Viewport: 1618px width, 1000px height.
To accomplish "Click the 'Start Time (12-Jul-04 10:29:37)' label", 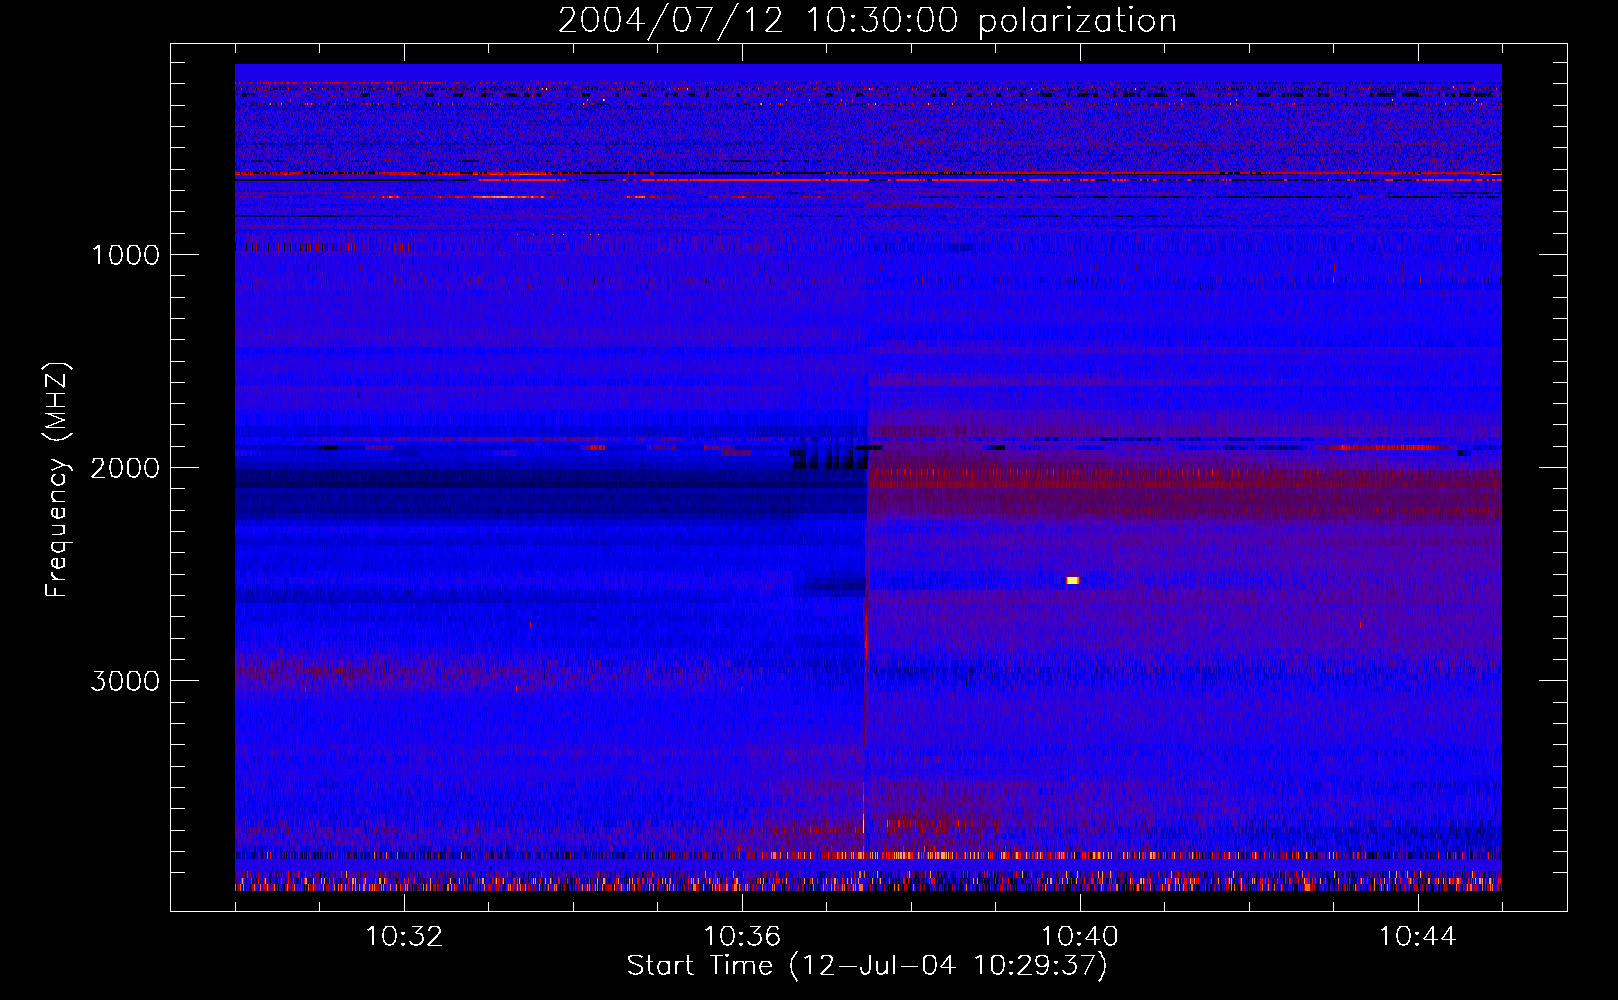I will [x=867, y=966].
